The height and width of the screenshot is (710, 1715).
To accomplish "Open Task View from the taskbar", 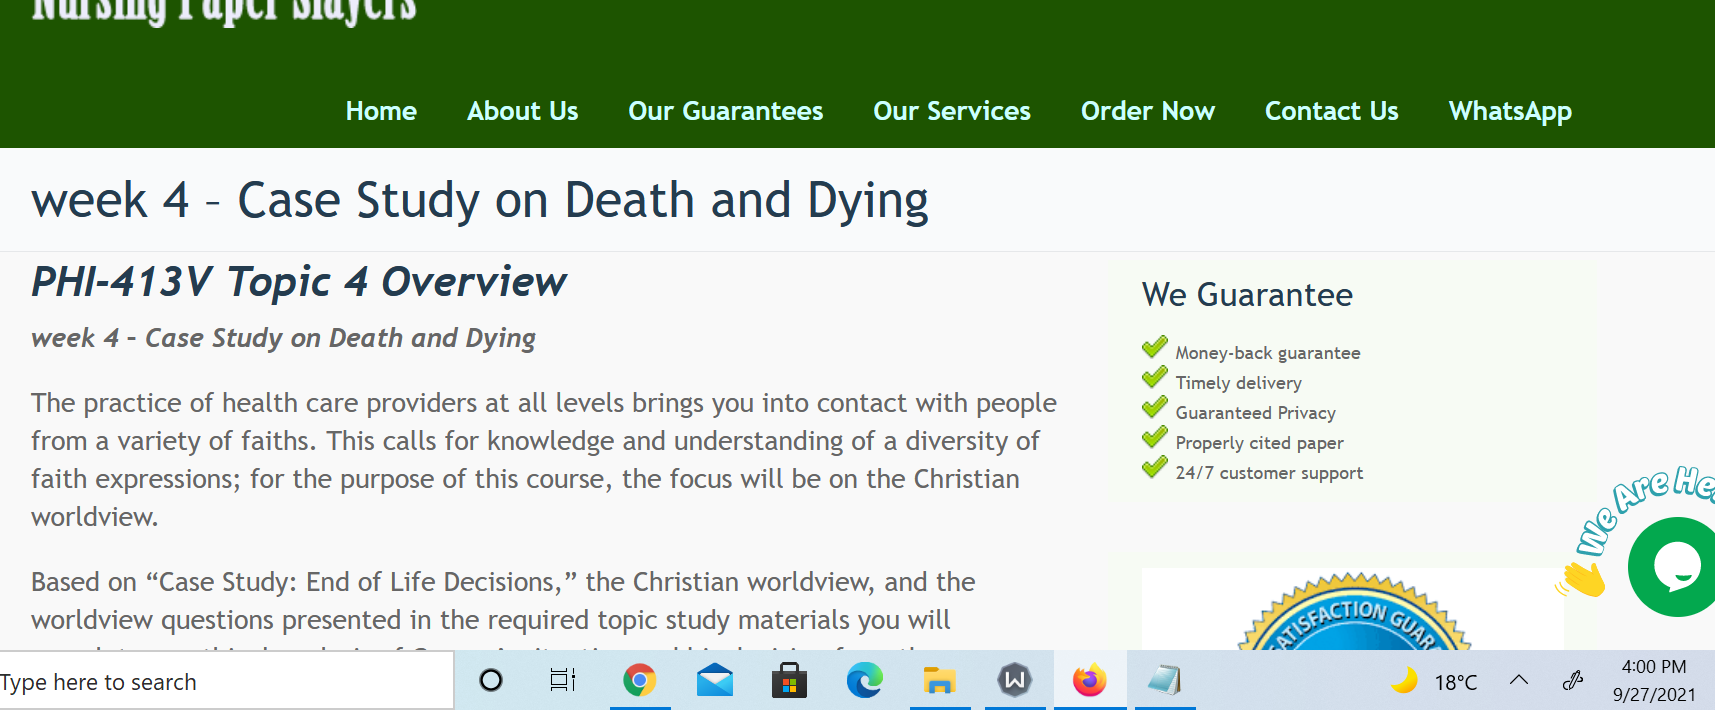I will 563,681.
